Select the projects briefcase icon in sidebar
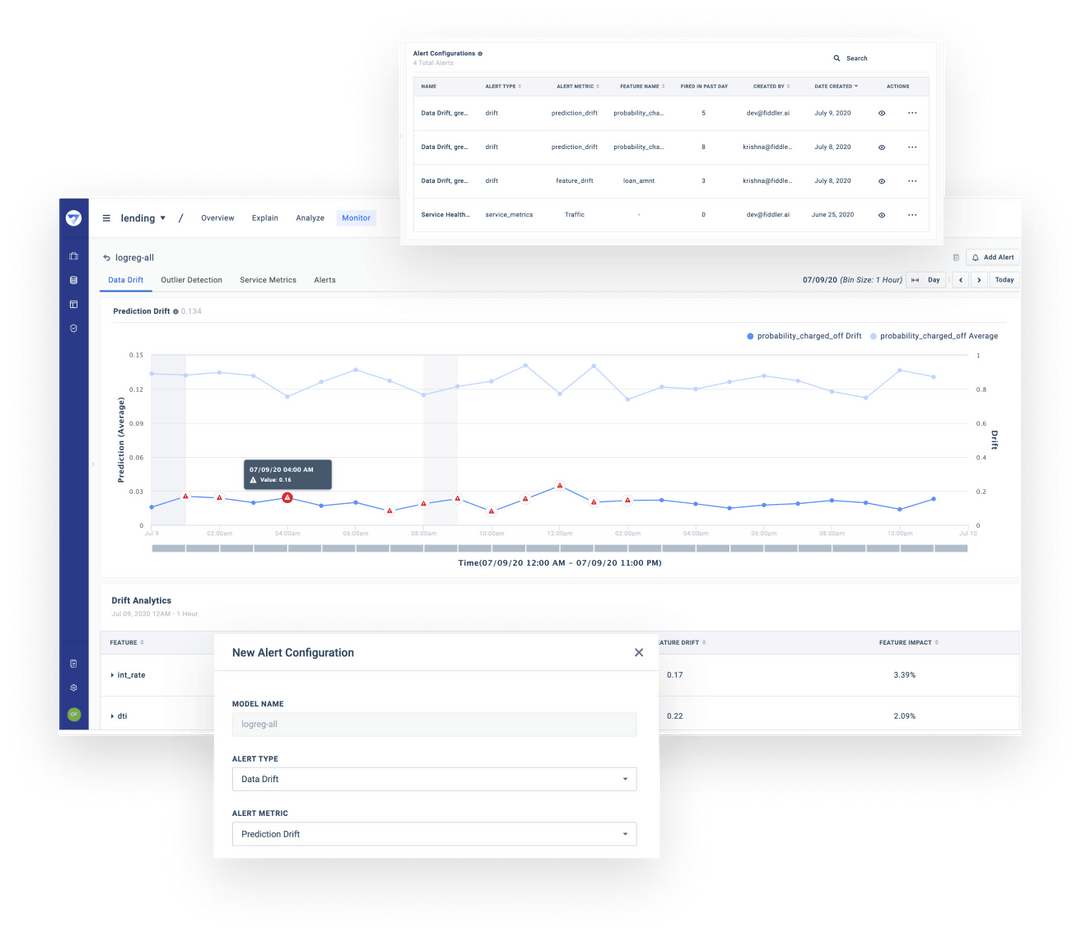1080x937 pixels. 73,256
